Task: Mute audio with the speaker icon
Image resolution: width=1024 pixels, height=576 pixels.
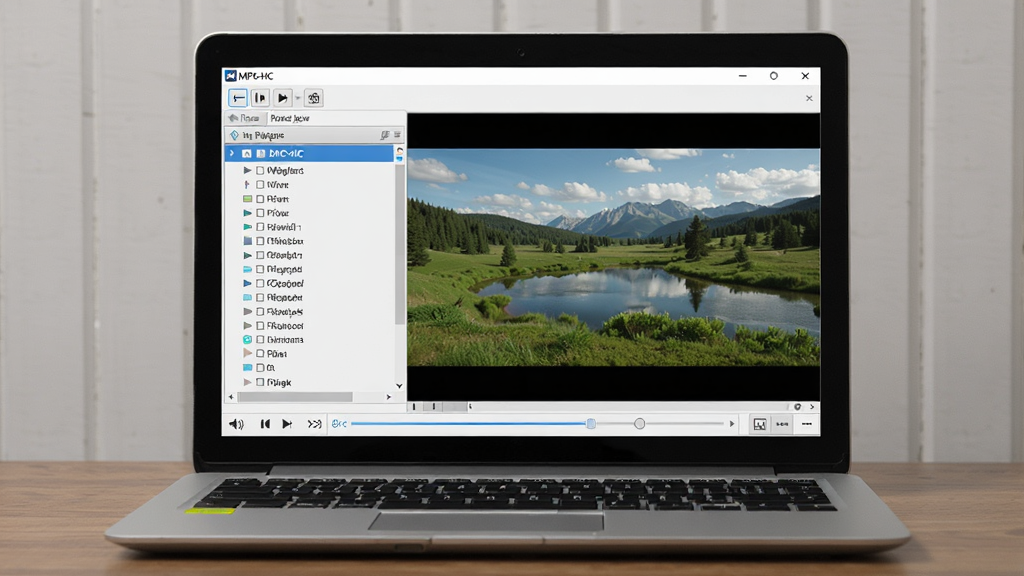Action: [236, 424]
